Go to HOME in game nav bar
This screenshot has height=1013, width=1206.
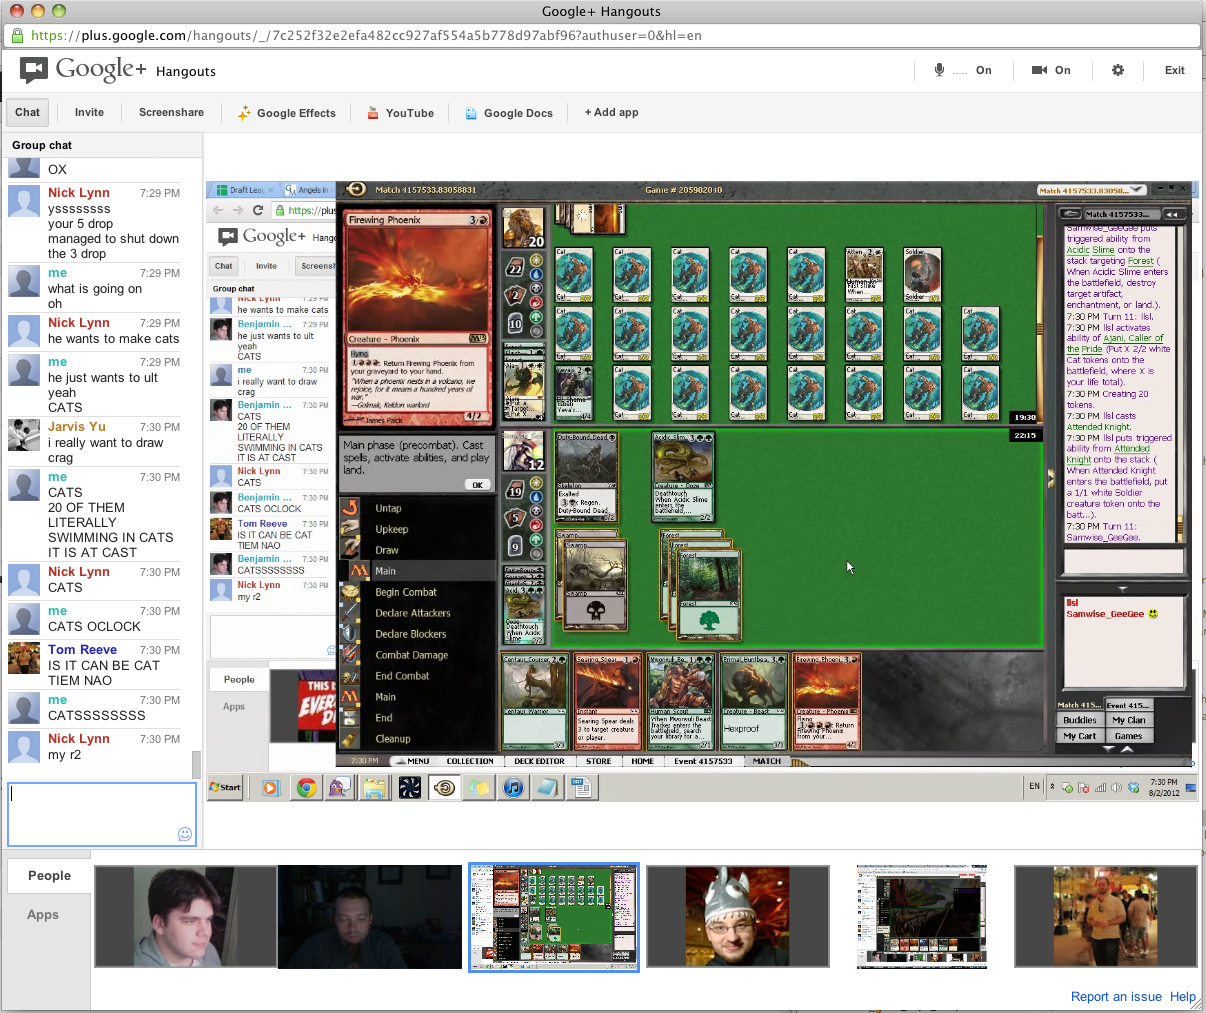(x=642, y=761)
